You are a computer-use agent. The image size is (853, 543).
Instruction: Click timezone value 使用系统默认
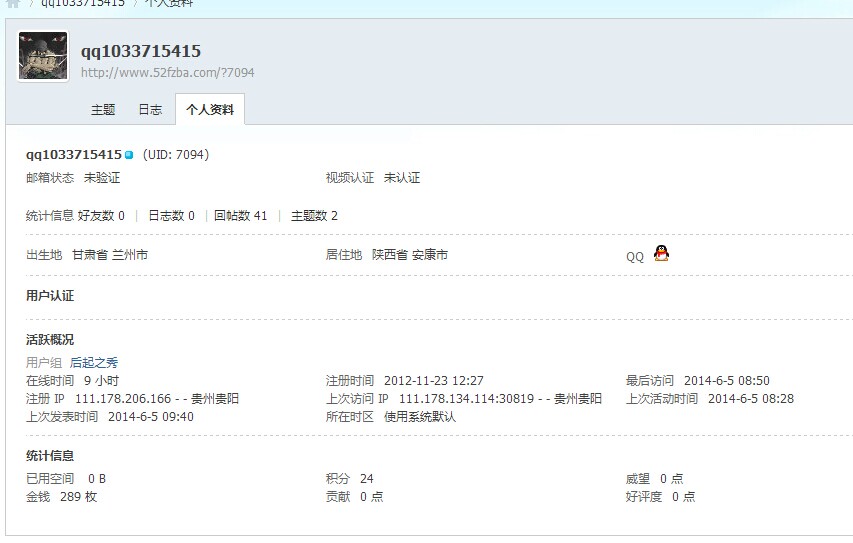[x=420, y=417]
